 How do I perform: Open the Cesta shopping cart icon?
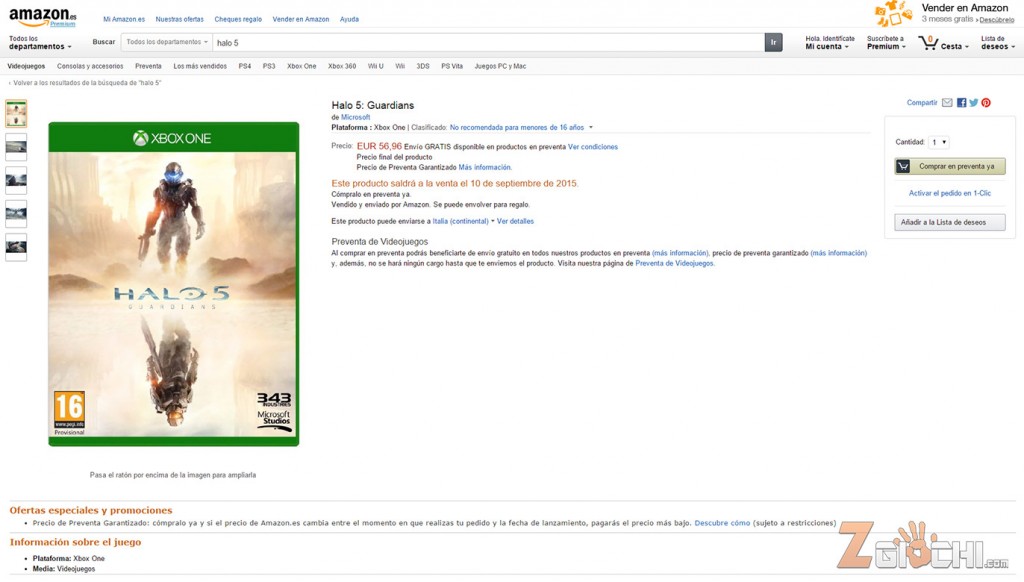928,44
